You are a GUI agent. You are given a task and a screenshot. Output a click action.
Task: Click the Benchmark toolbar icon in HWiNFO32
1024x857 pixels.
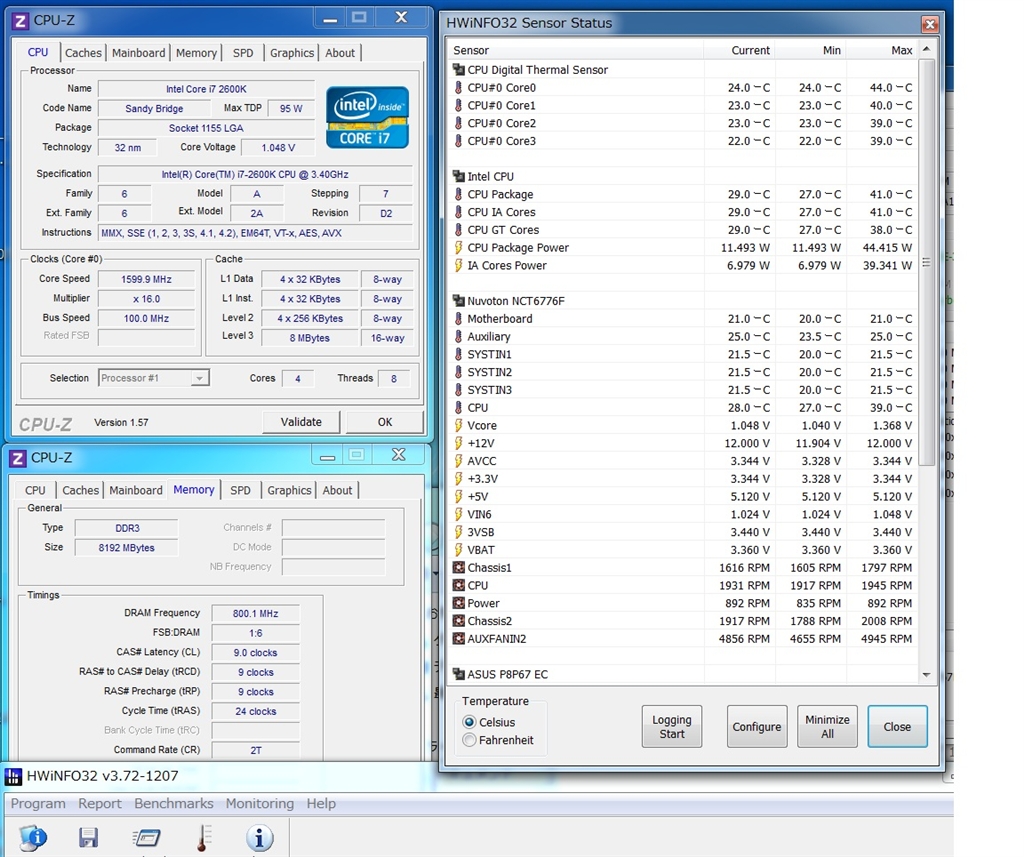pos(146,837)
